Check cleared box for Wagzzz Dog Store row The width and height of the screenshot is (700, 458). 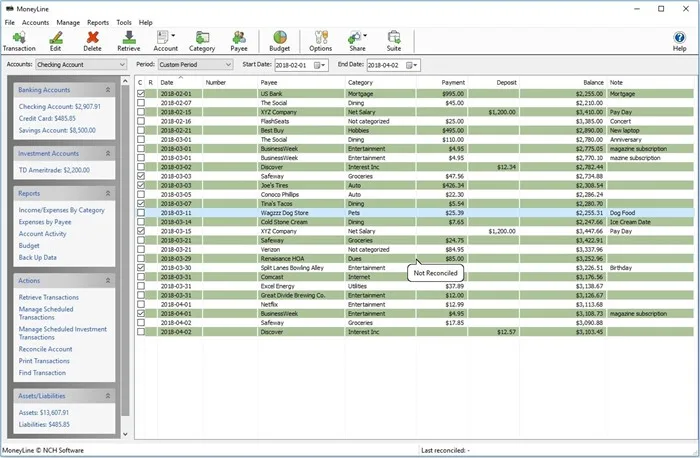pyautogui.click(x=141, y=212)
